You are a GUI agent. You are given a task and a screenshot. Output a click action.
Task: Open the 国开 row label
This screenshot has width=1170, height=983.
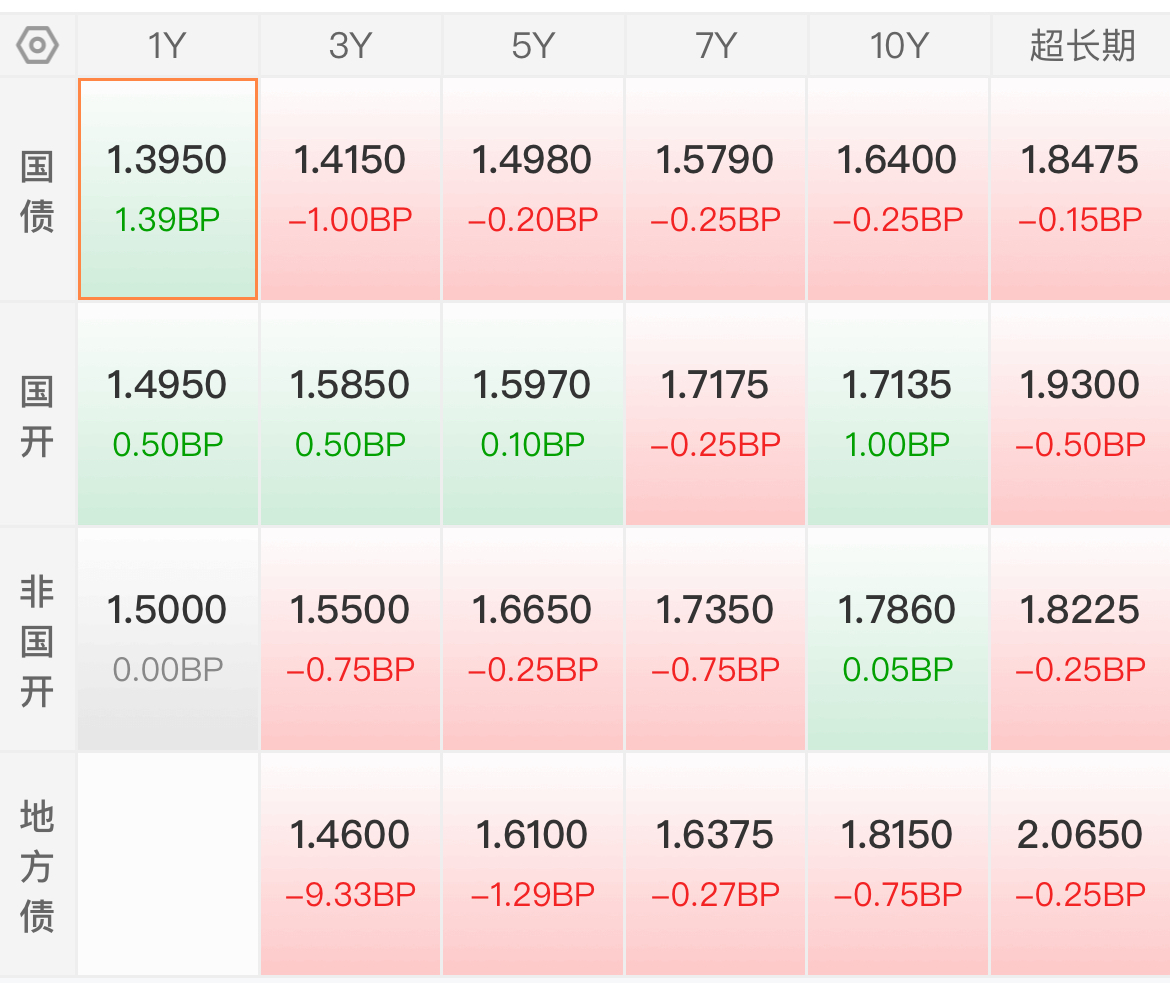point(37,414)
